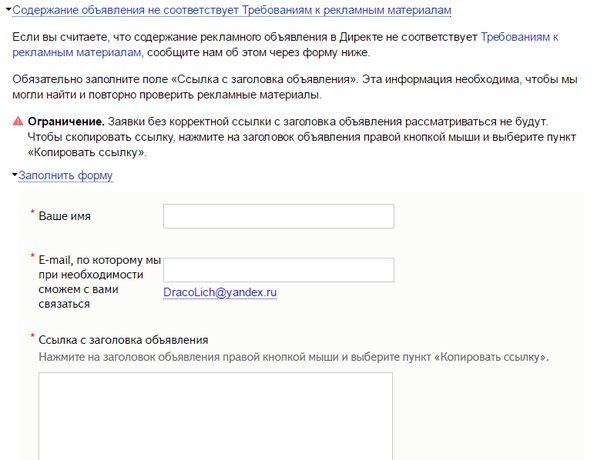This screenshot has height=460, width=600.
Task: Collapse the top section arrow beside the heading
Action: 9,10
